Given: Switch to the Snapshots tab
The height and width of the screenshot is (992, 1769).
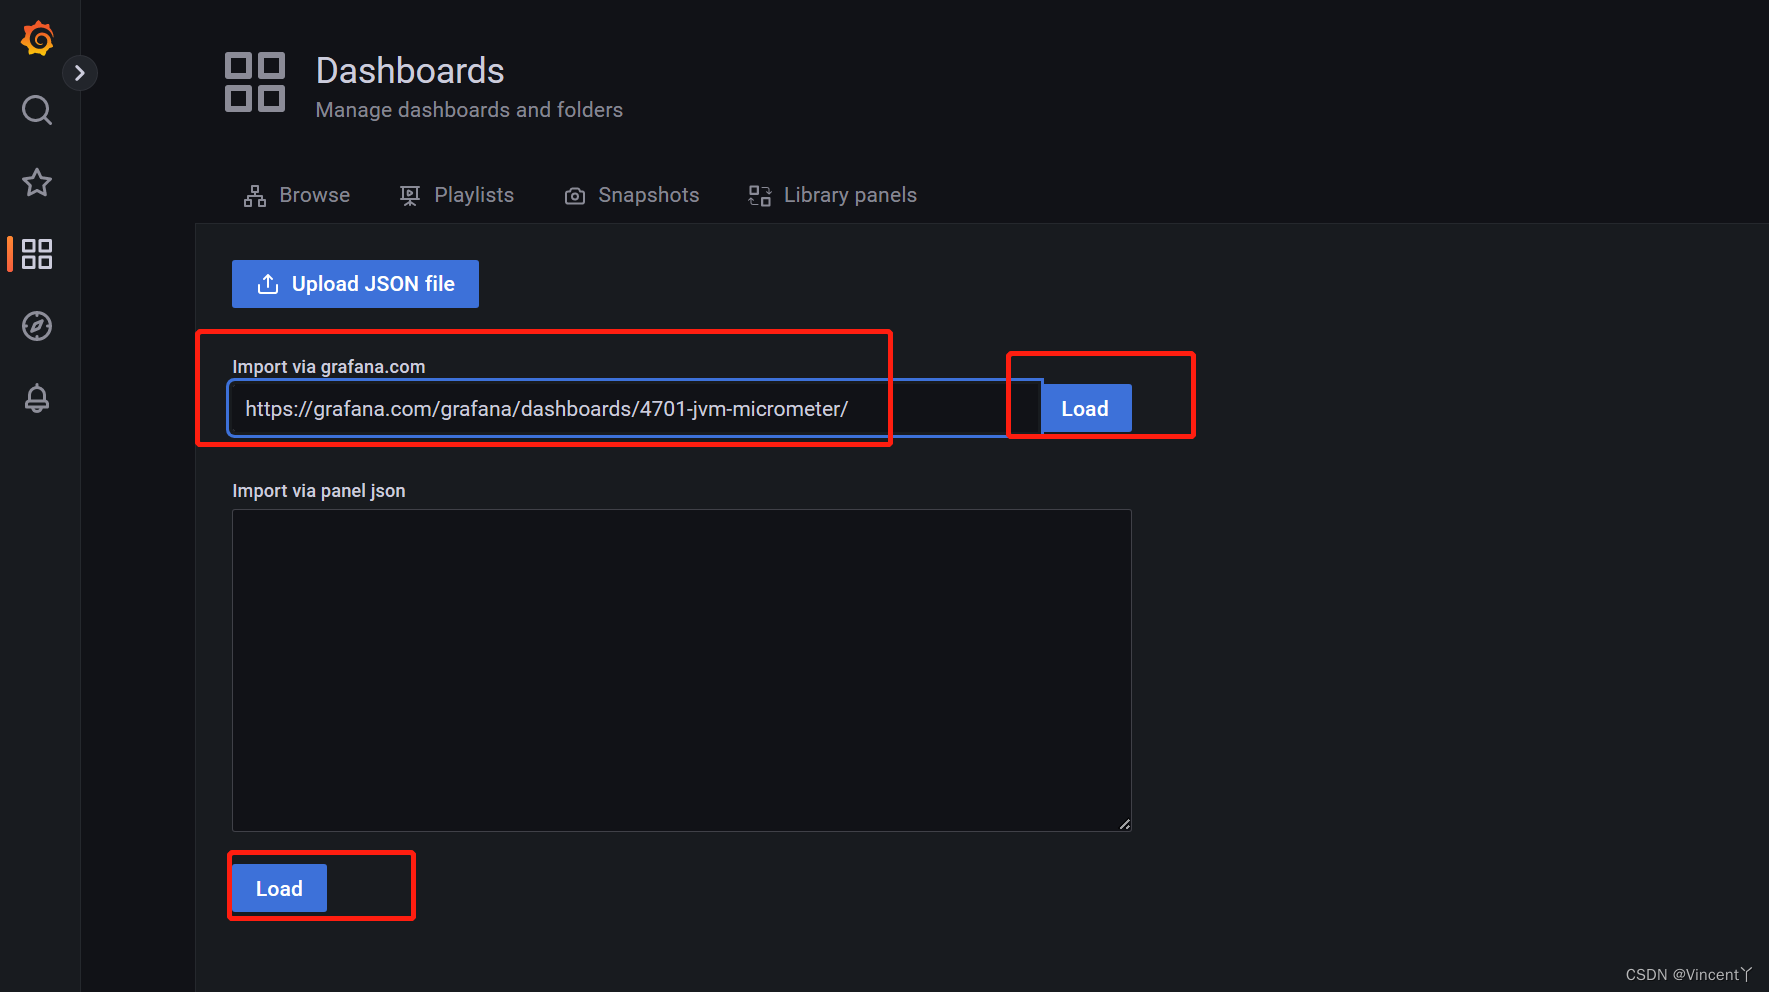Looking at the screenshot, I should pos(632,195).
